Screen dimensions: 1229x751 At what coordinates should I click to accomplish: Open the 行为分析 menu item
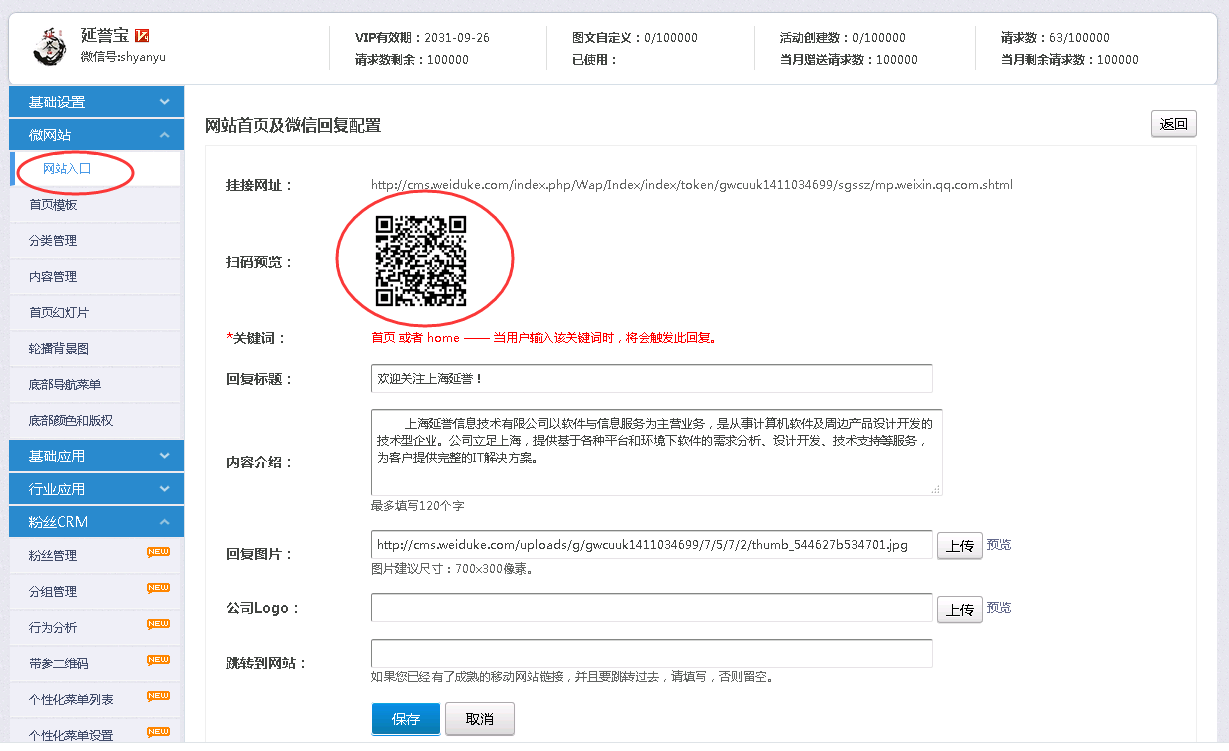click(96, 628)
